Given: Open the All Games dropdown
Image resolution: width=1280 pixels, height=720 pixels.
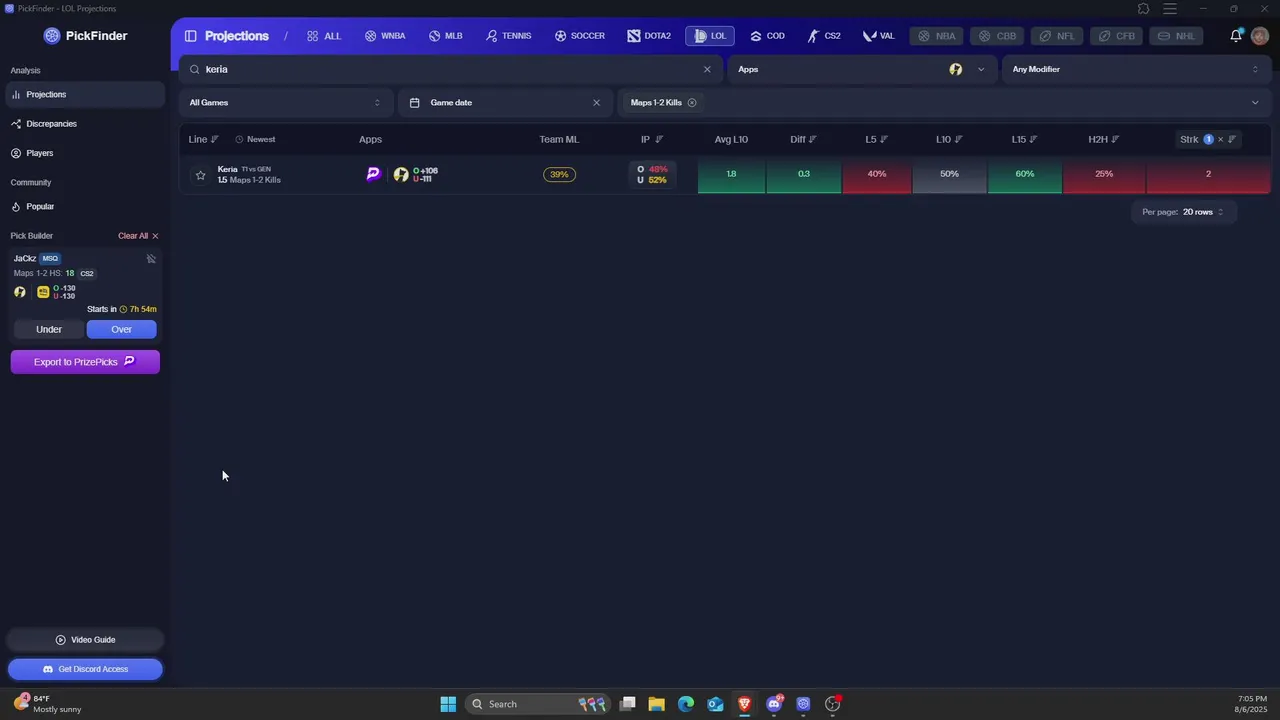Looking at the screenshot, I should pyautogui.click(x=285, y=103).
